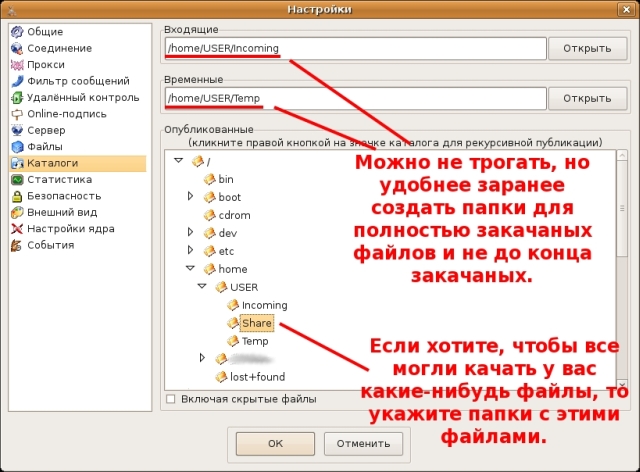Collapse the home folder node
Viewport: 640px width, 472px height.
[x=190, y=269]
